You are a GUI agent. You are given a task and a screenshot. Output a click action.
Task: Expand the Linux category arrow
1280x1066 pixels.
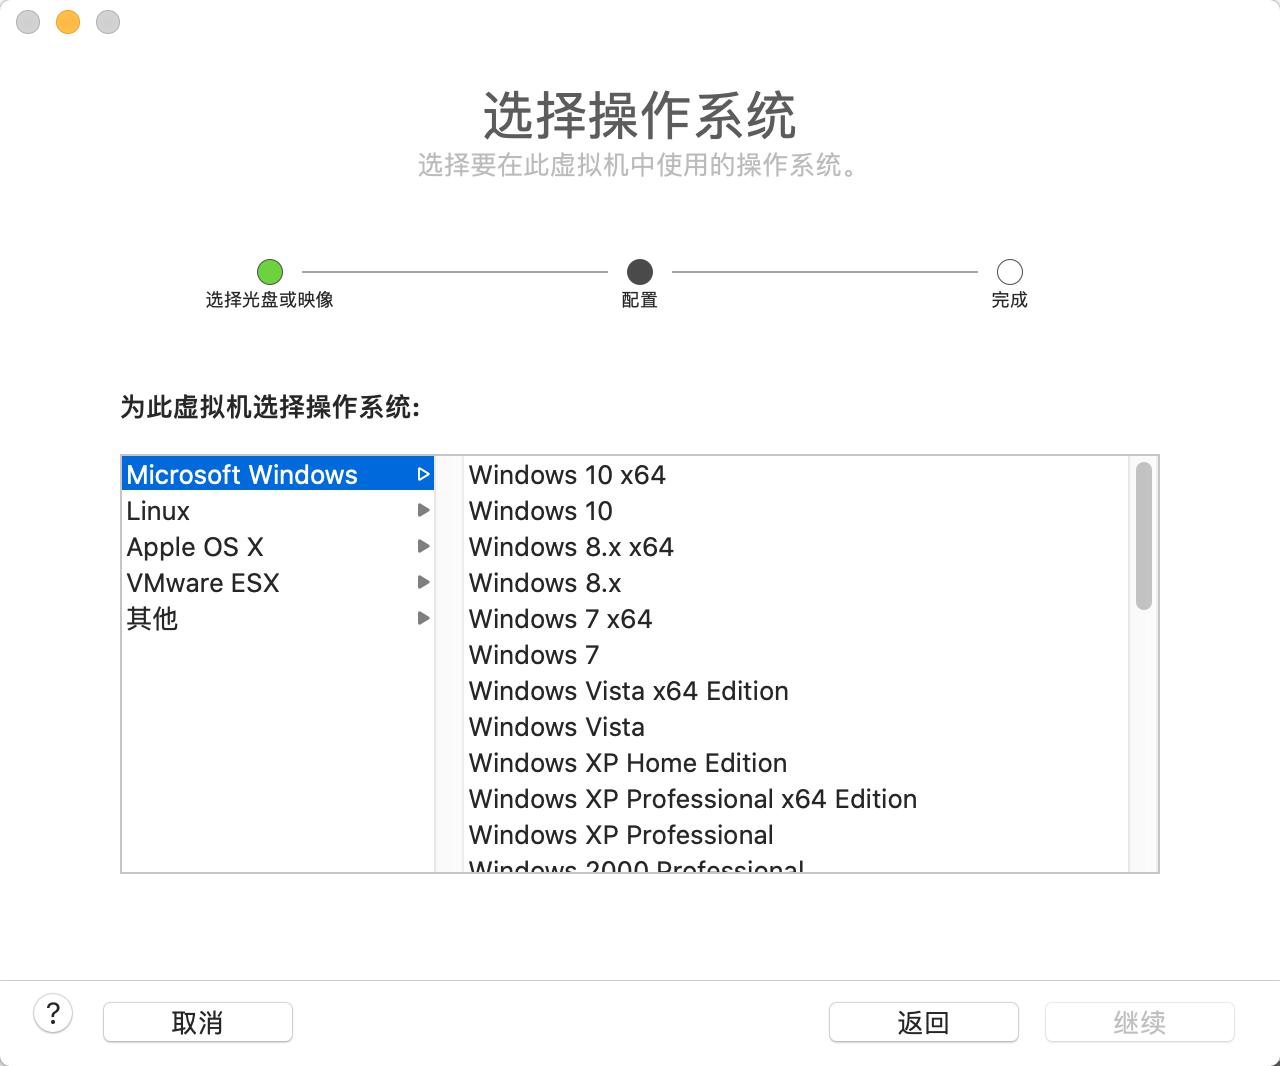[x=424, y=510]
